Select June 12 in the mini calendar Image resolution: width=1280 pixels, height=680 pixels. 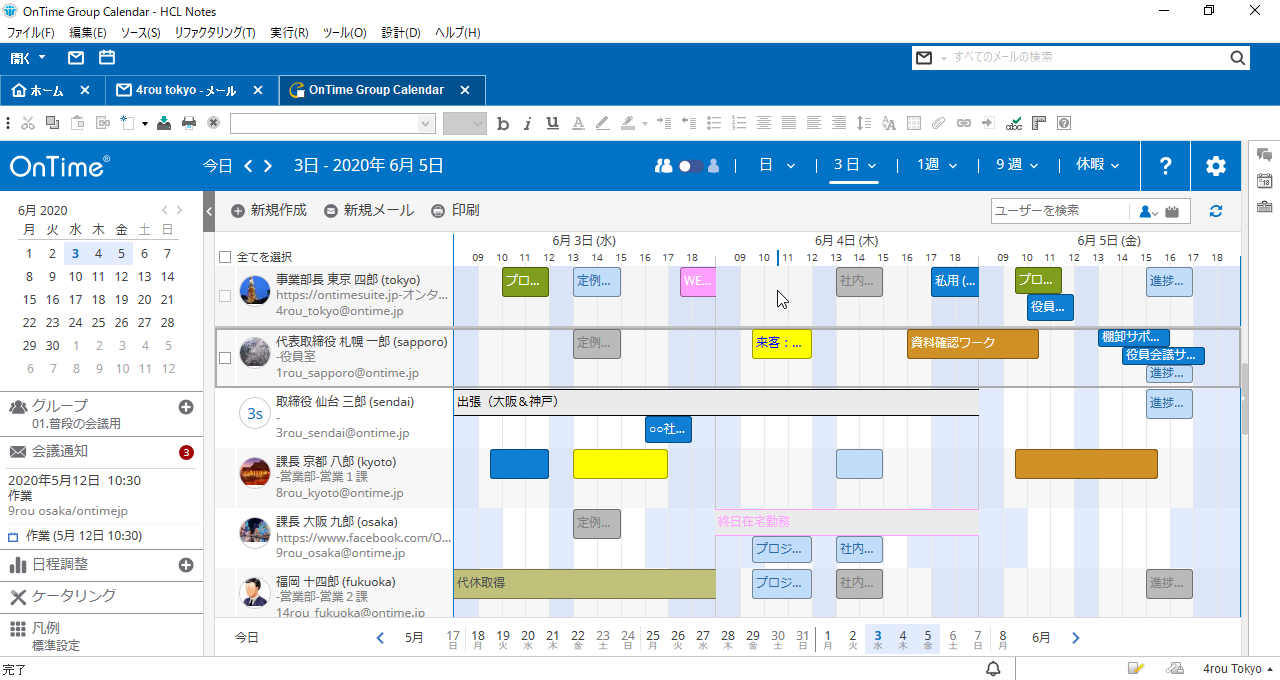point(121,277)
